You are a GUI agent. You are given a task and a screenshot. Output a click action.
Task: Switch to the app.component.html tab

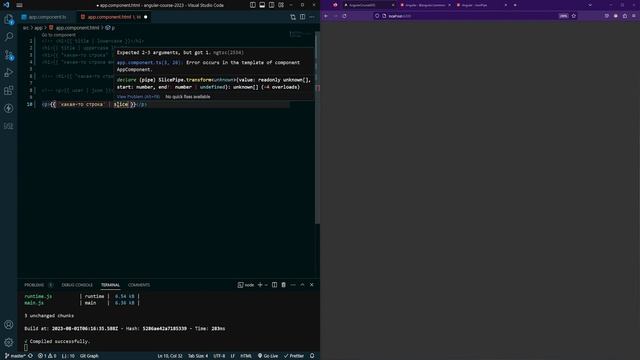pos(113,17)
